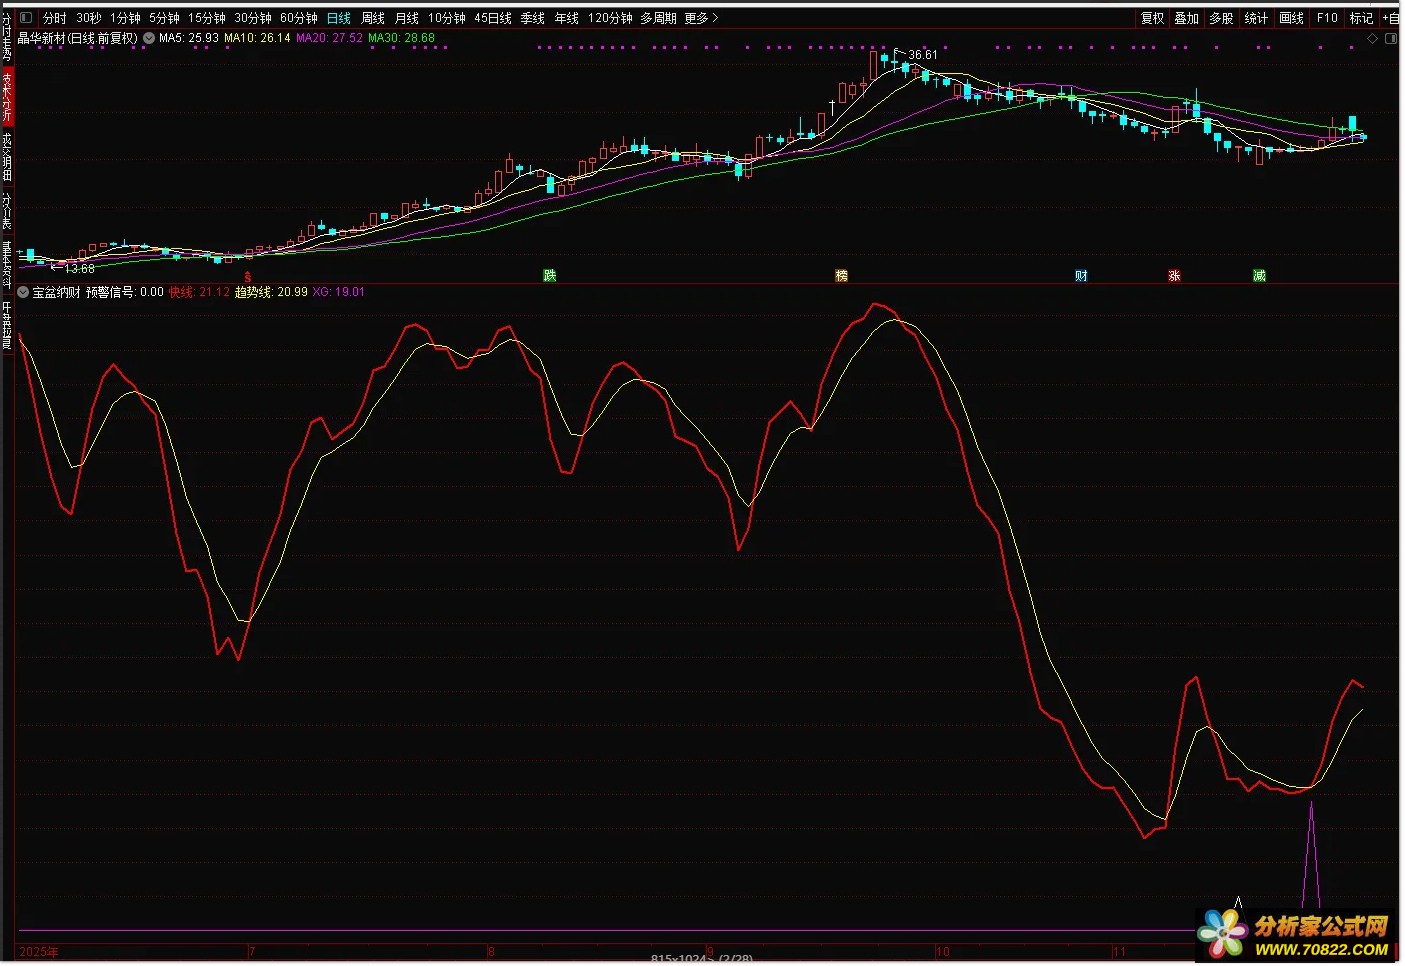The height and width of the screenshot is (966, 1405).
Task: Expand dropdown arrow before 宝盆纳财 indicator
Action: pyautogui.click(x=23, y=292)
